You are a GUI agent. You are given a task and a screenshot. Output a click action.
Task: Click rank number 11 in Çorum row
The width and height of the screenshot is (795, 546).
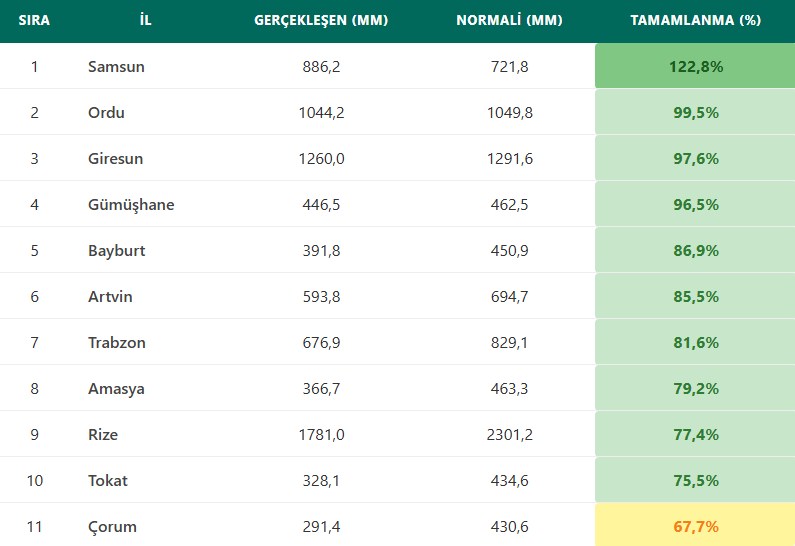[34, 527]
